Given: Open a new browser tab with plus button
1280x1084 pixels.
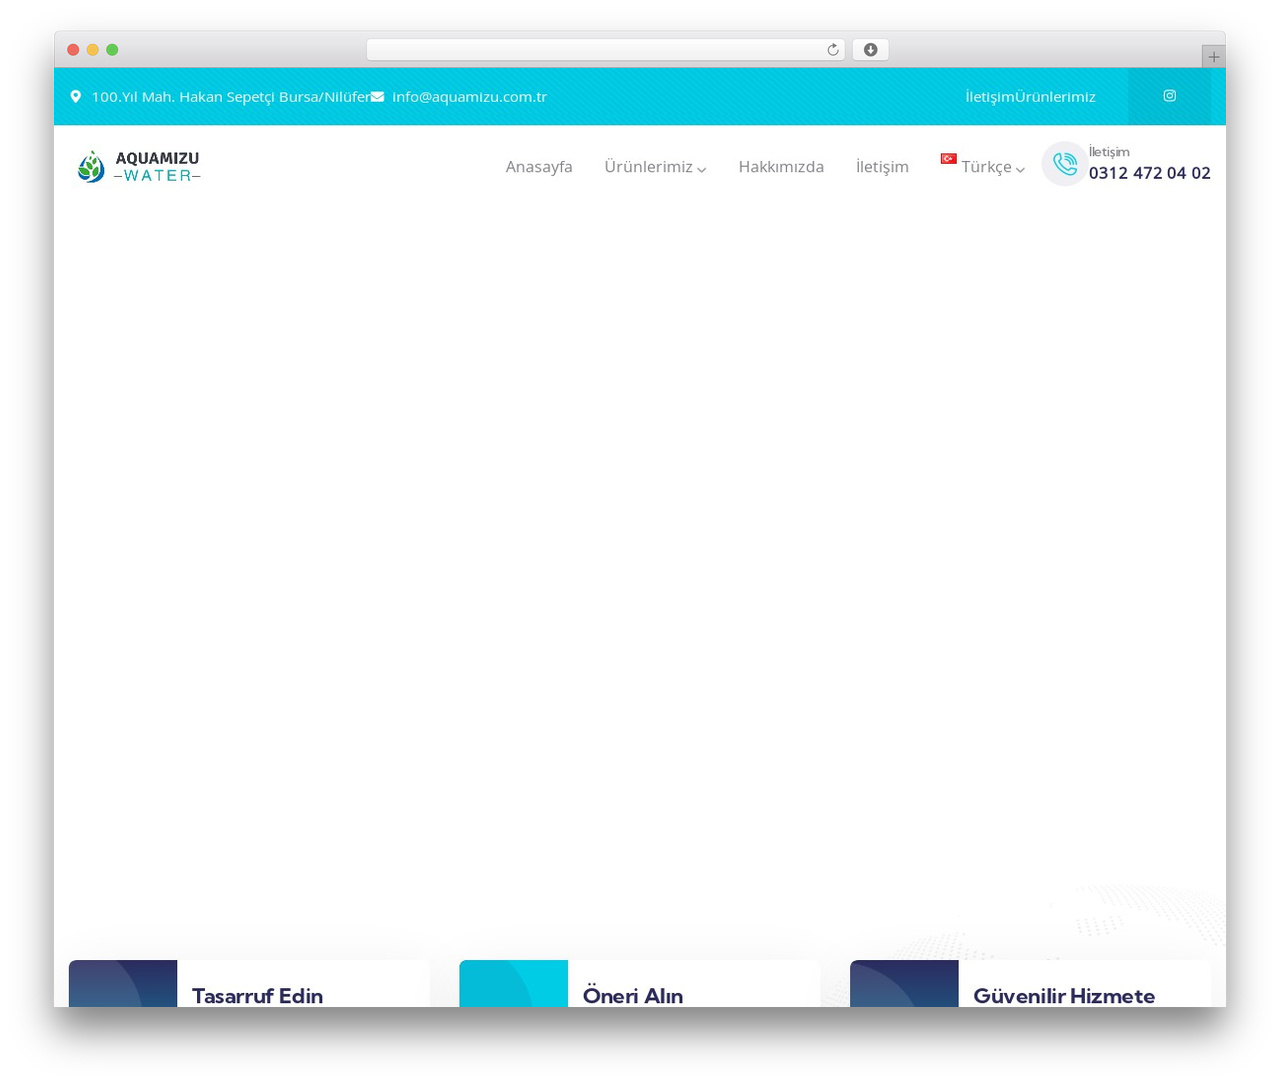Looking at the screenshot, I should 1213,57.
